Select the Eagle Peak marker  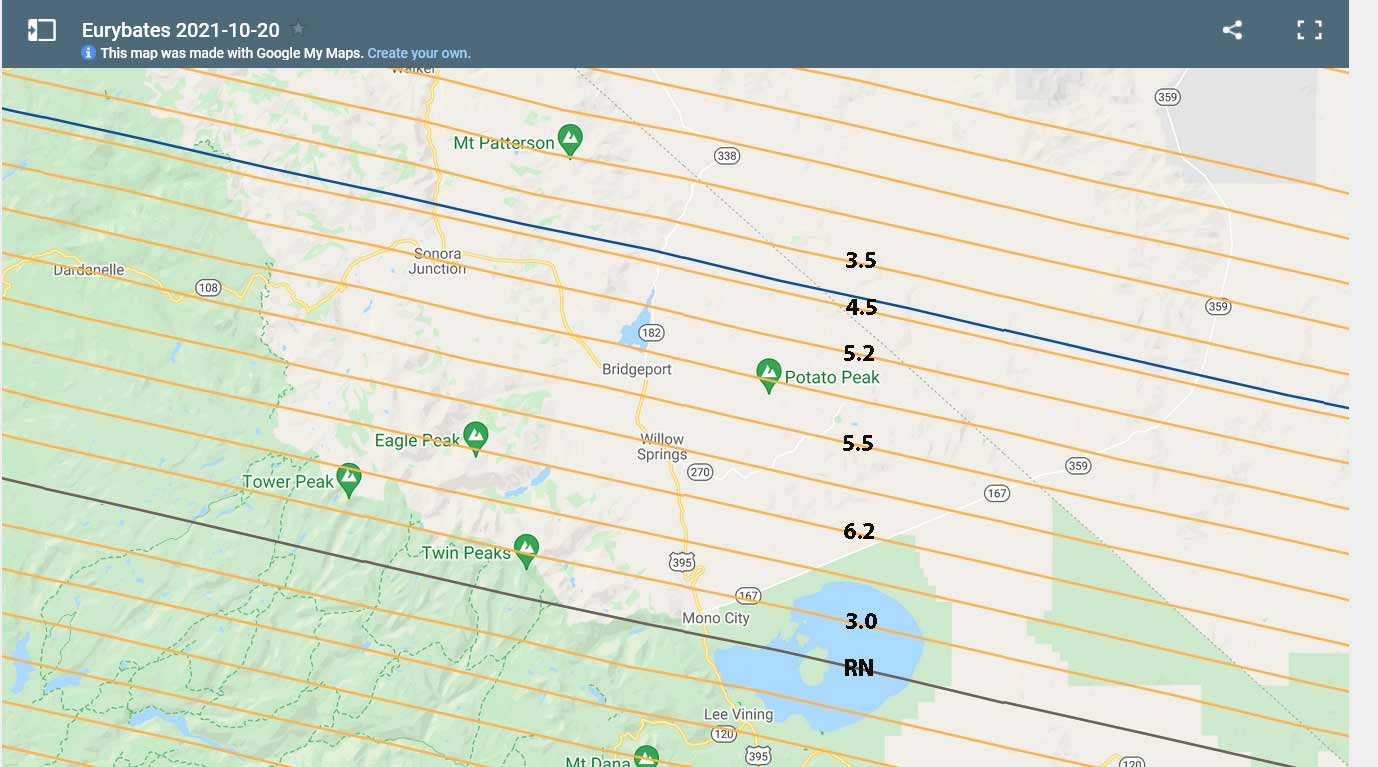tap(476, 439)
